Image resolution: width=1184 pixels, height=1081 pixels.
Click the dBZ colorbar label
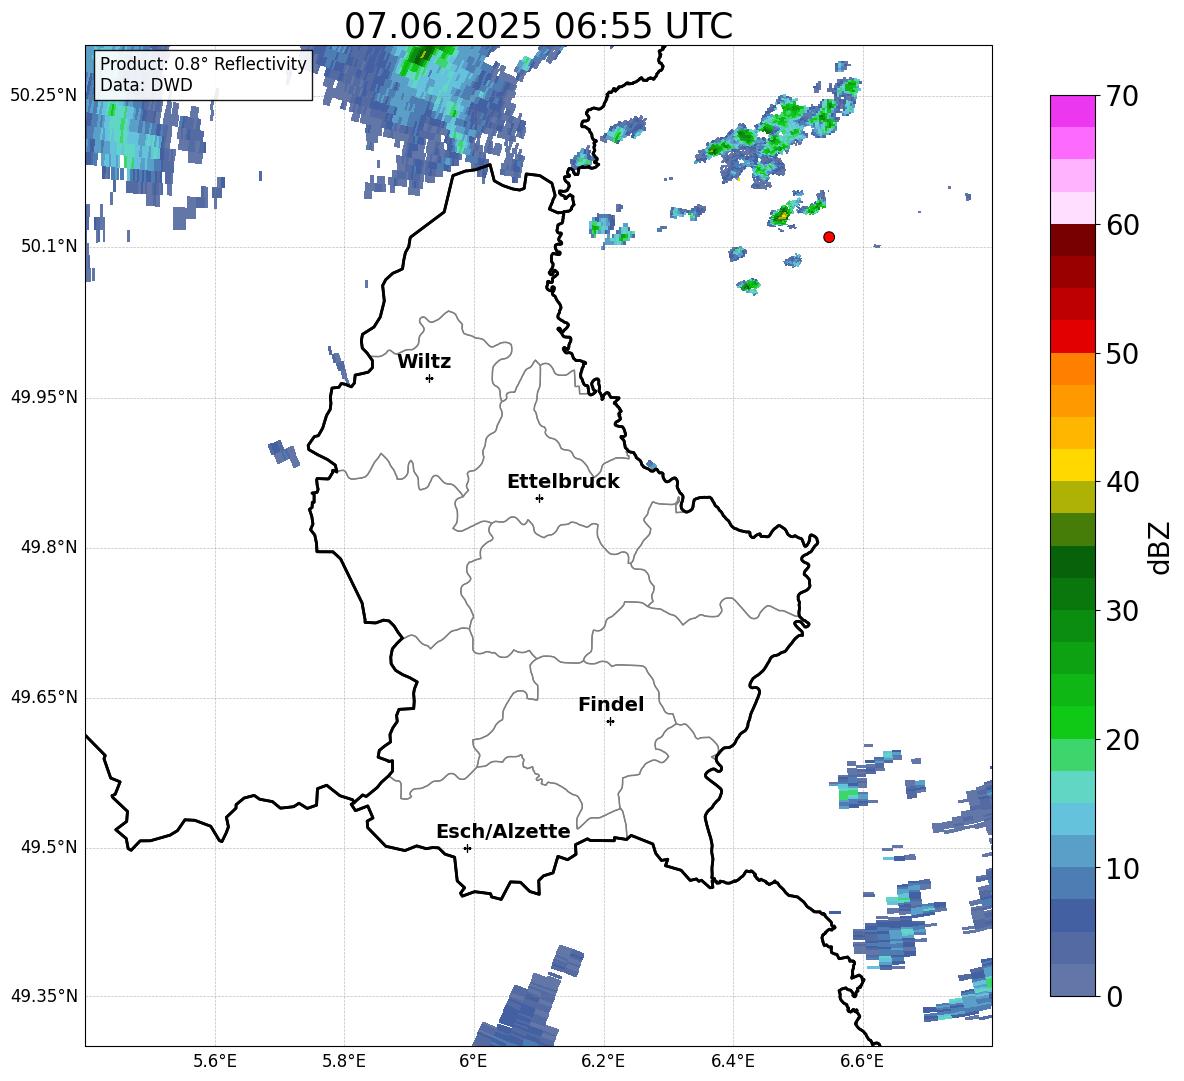coord(1159,547)
